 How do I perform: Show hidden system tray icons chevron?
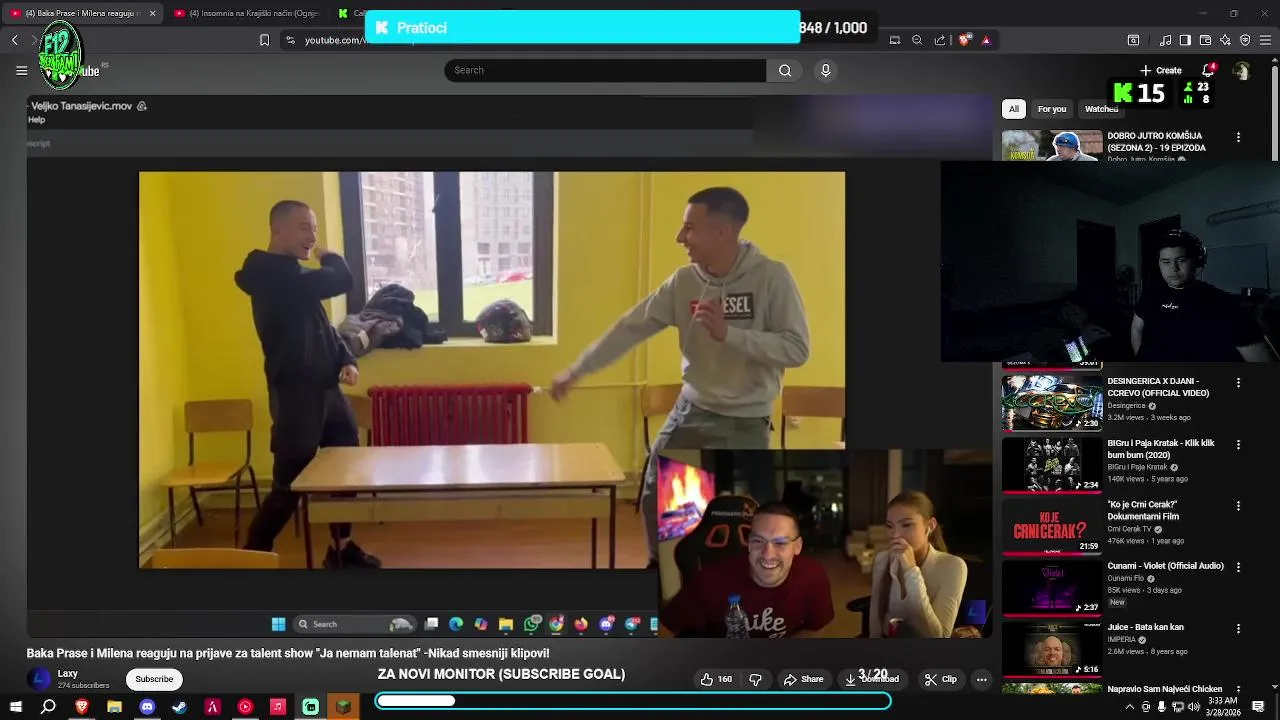pos(1130,707)
